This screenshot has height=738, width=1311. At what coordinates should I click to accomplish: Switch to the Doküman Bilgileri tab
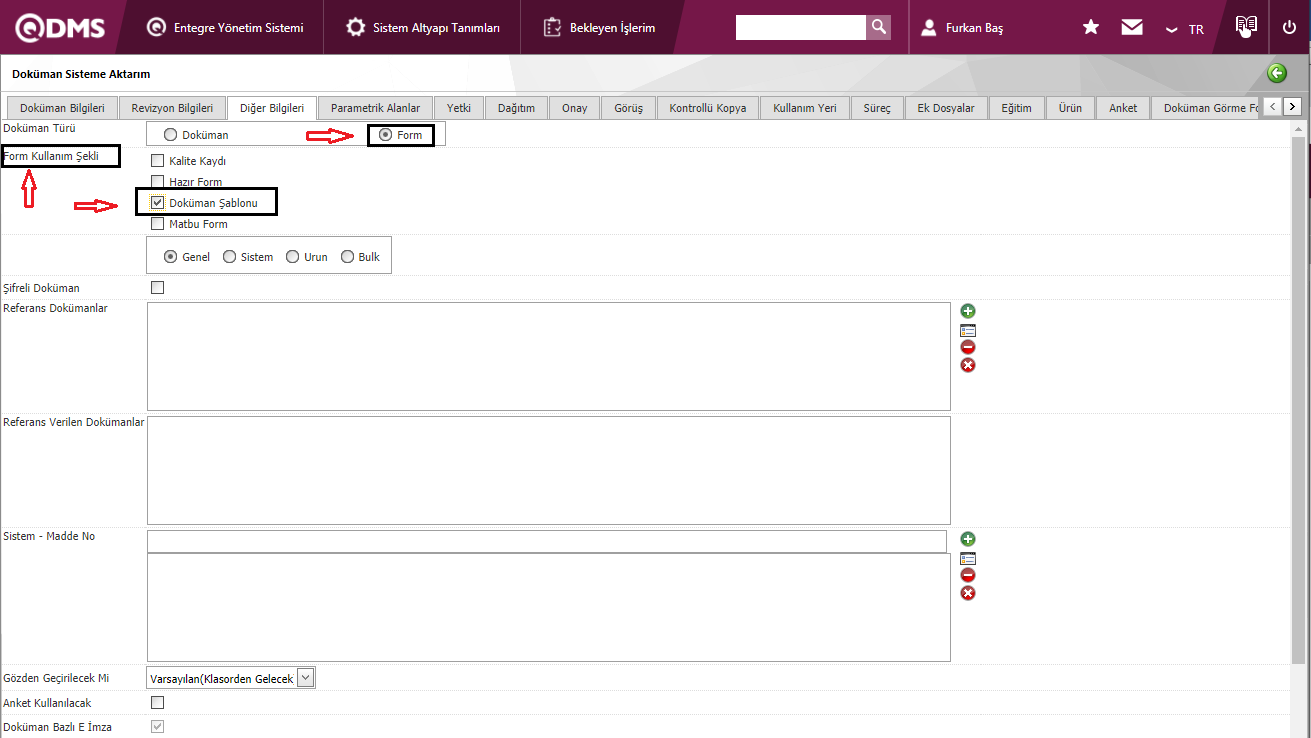[62, 108]
